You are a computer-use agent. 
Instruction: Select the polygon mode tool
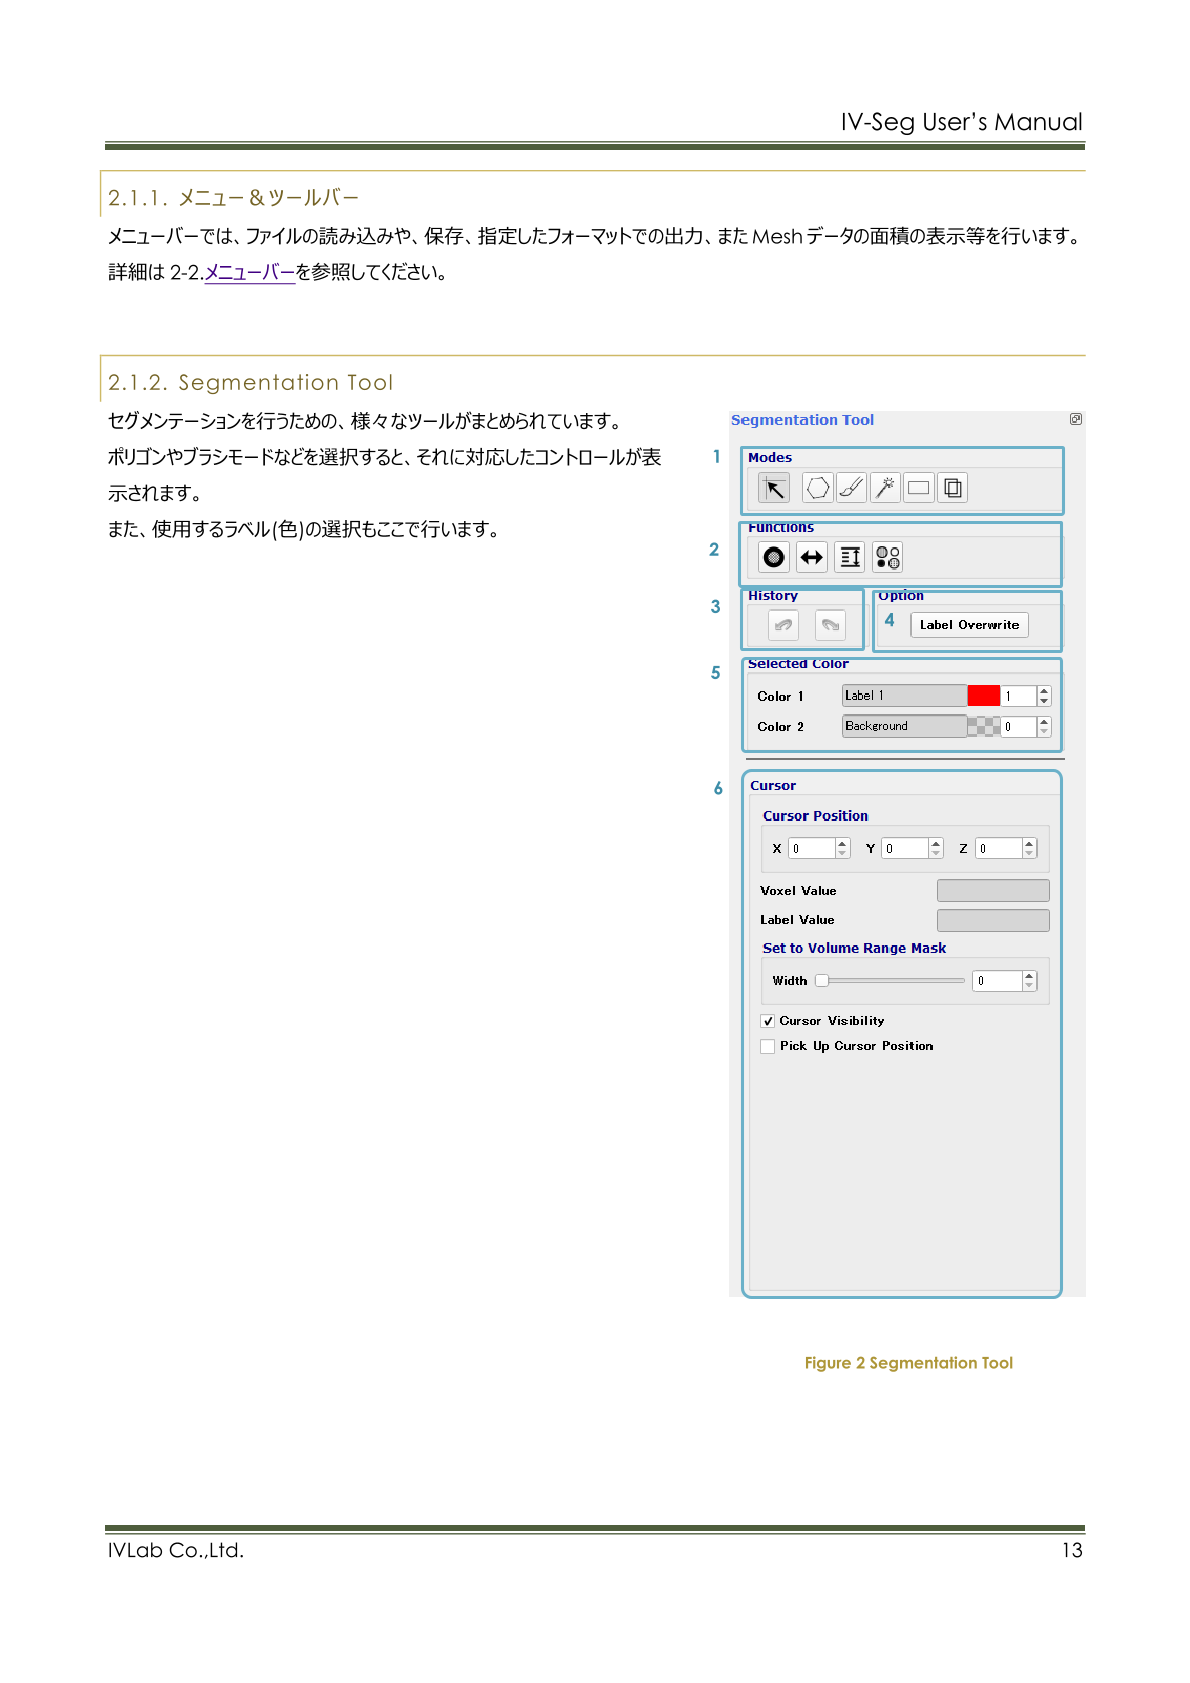pos(817,488)
